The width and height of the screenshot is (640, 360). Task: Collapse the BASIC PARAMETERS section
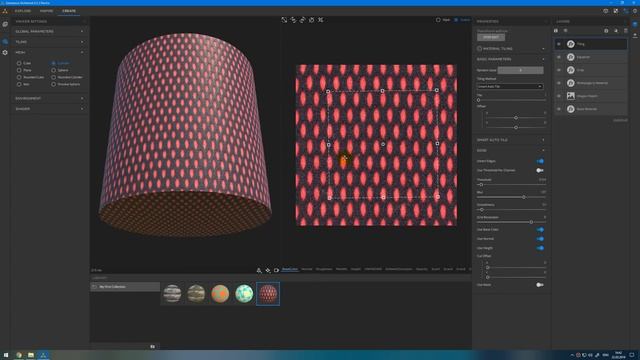tap(510, 59)
